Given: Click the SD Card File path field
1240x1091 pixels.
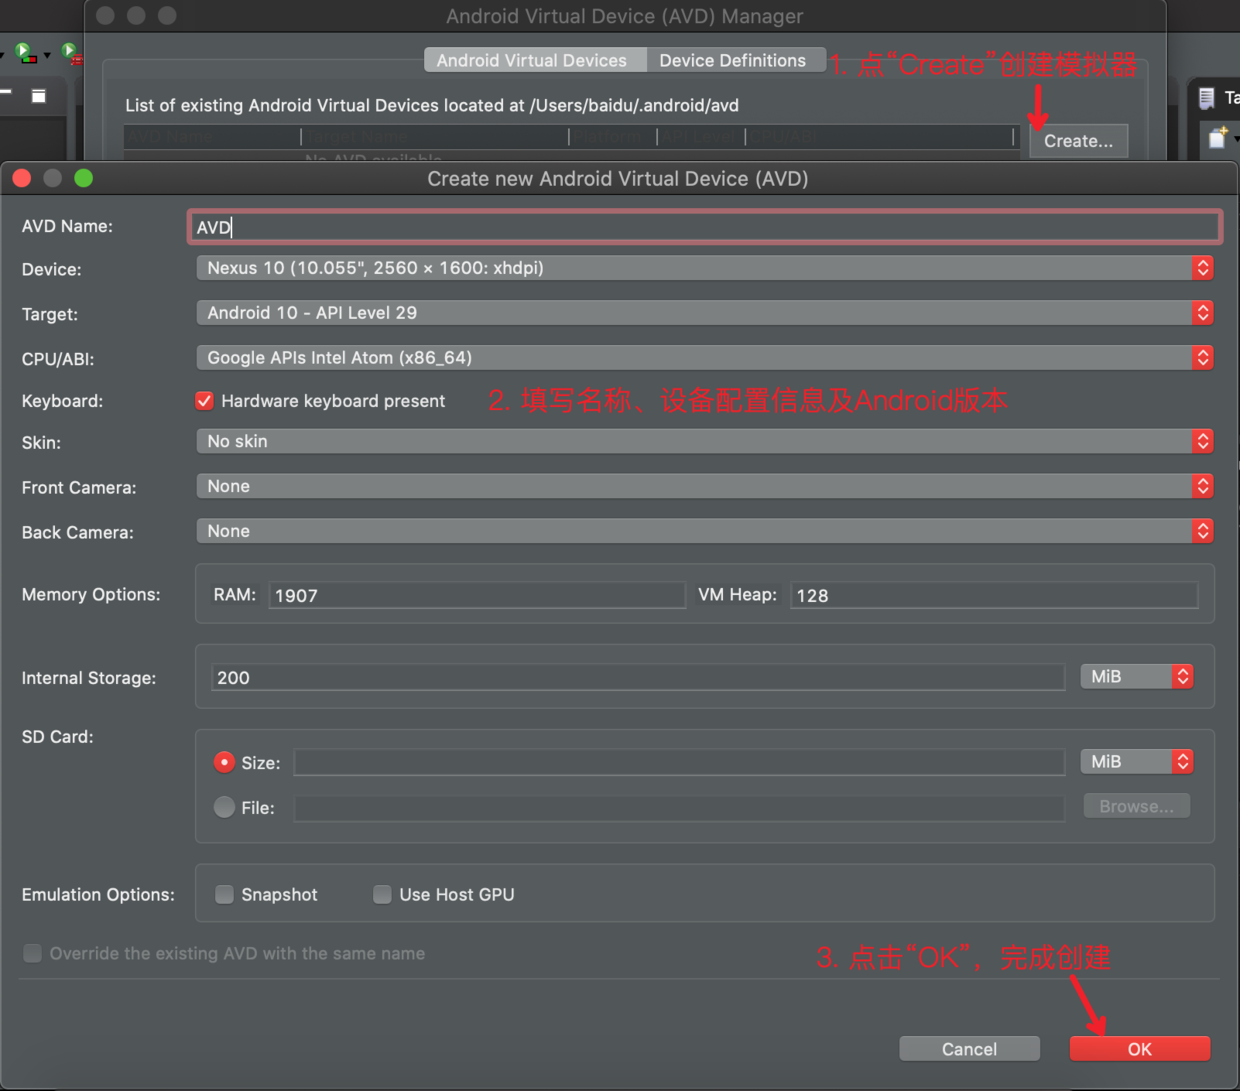Looking at the screenshot, I should (x=679, y=808).
